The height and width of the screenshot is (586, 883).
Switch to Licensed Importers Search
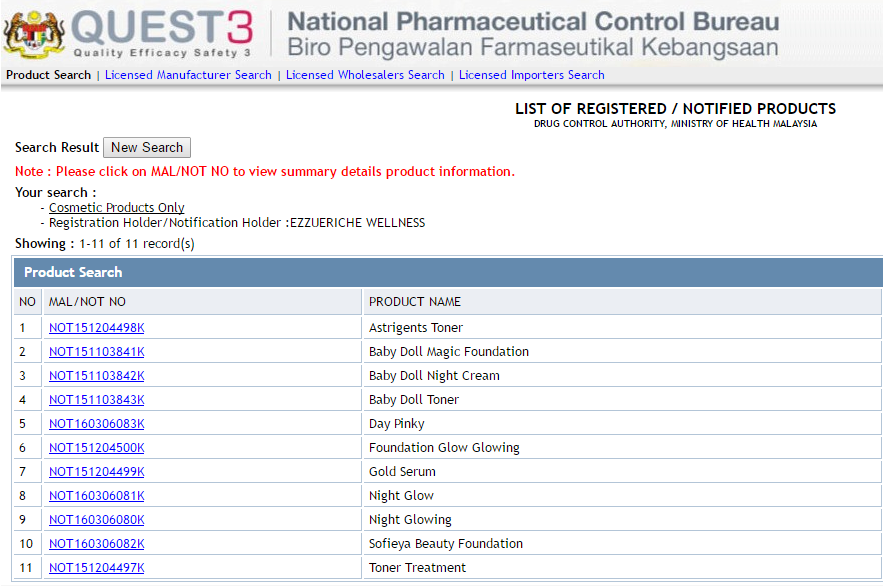pos(531,75)
